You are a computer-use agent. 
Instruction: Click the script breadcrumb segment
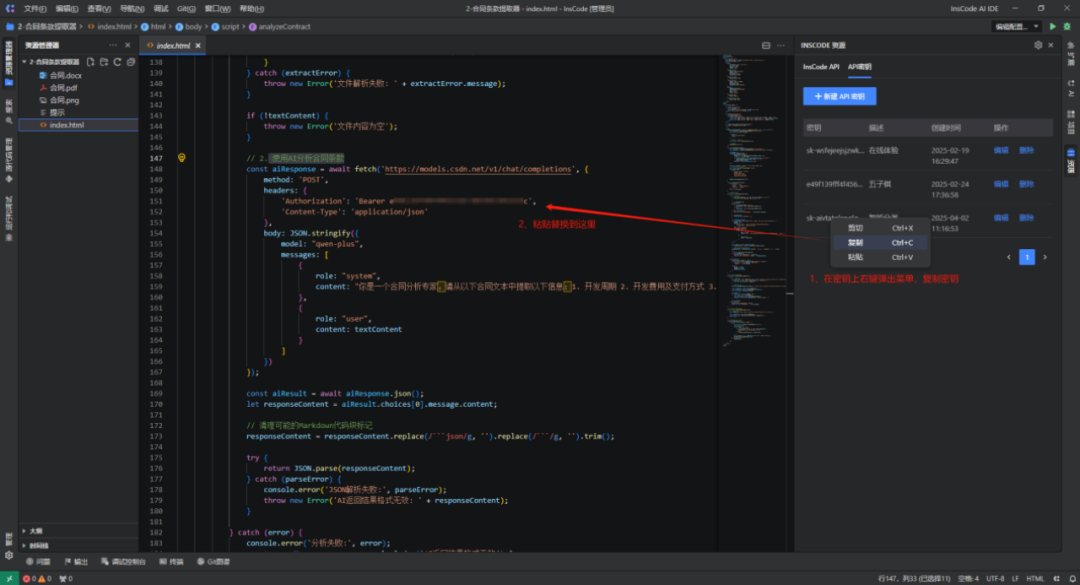(x=225, y=27)
